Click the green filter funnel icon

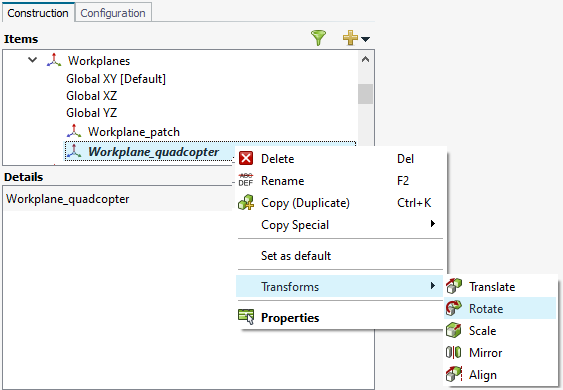tap(318, 38)
